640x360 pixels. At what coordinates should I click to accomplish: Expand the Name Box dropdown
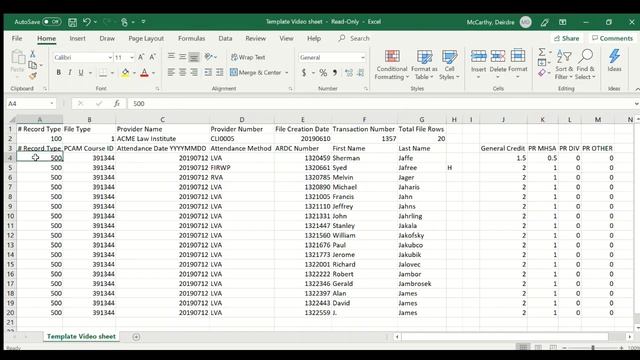point(52,104)
